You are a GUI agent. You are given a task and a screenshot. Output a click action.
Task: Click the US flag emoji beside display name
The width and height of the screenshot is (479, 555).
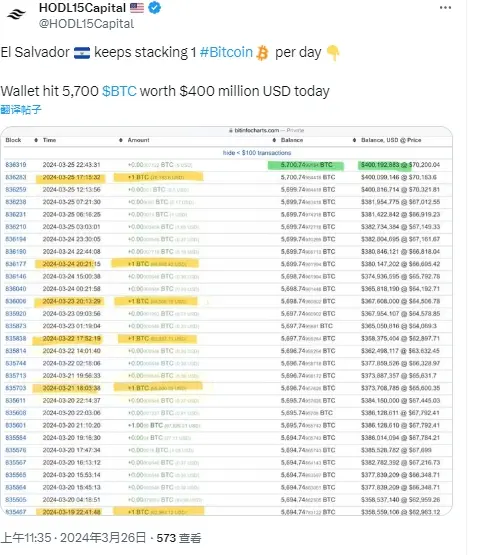tap(137, 7)
